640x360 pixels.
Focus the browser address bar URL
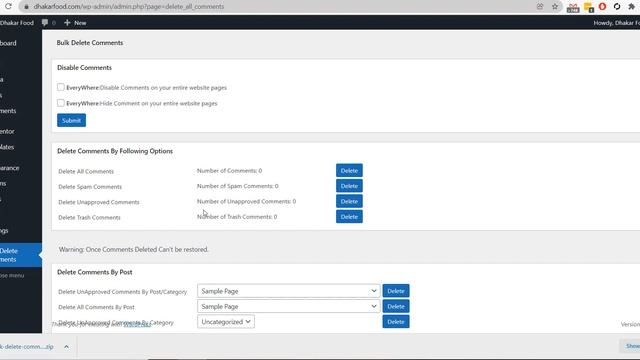click(x=129, y=7)
